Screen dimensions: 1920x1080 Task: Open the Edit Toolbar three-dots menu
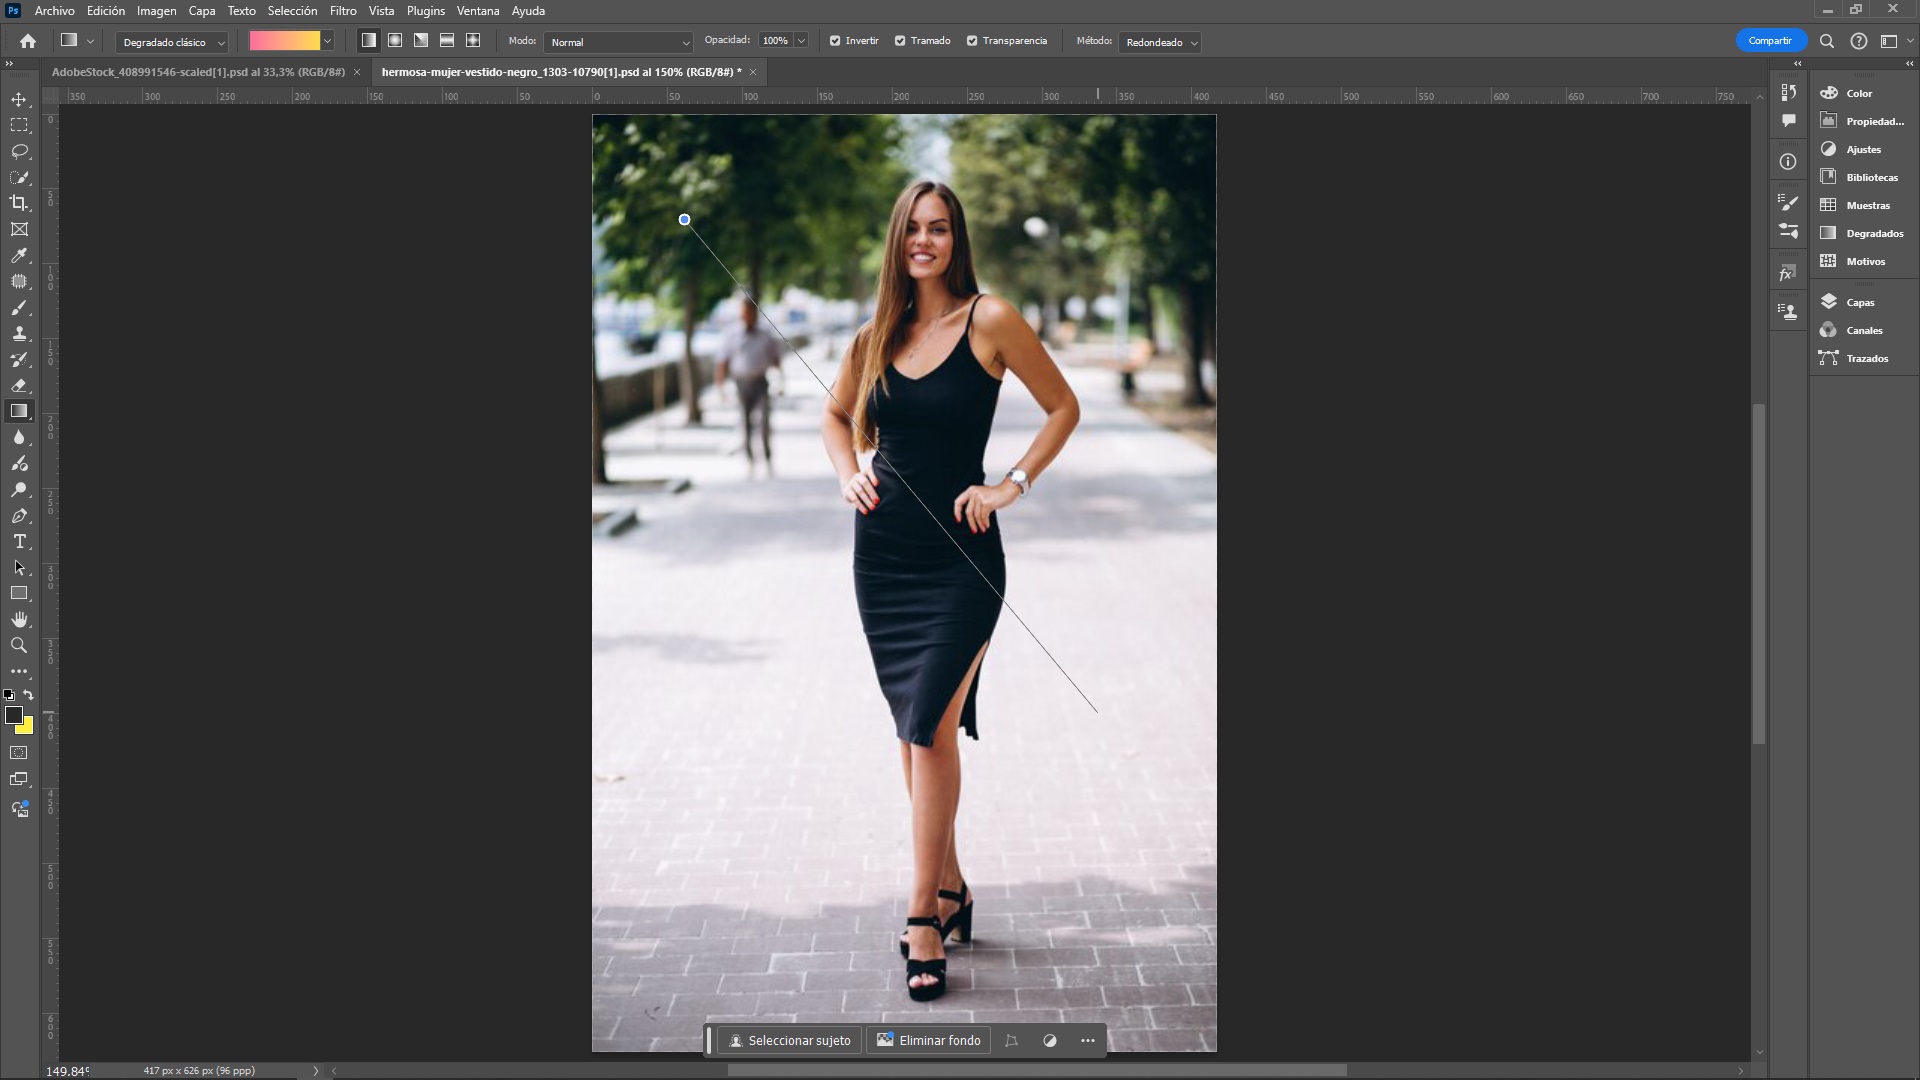pyautogui.click(x=19, y=672)
